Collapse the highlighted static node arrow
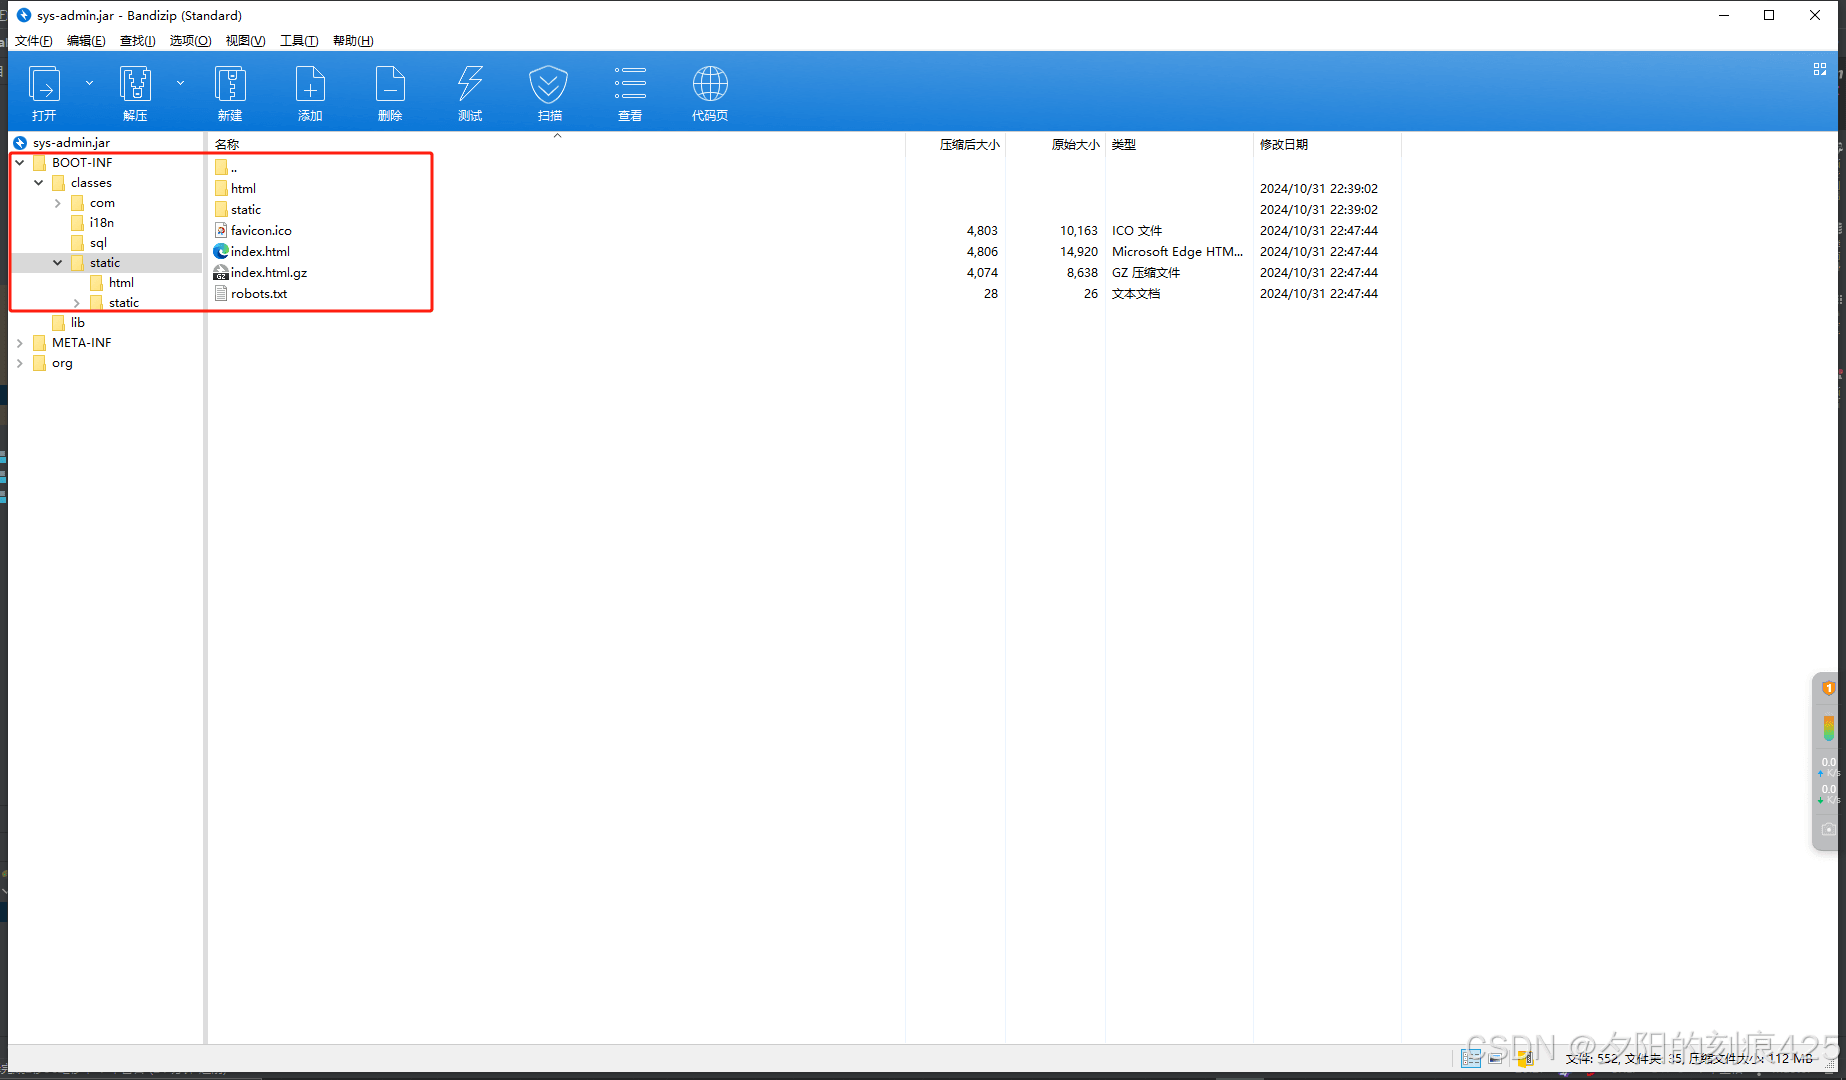Screen dimensions: 1846x1080 58,262
